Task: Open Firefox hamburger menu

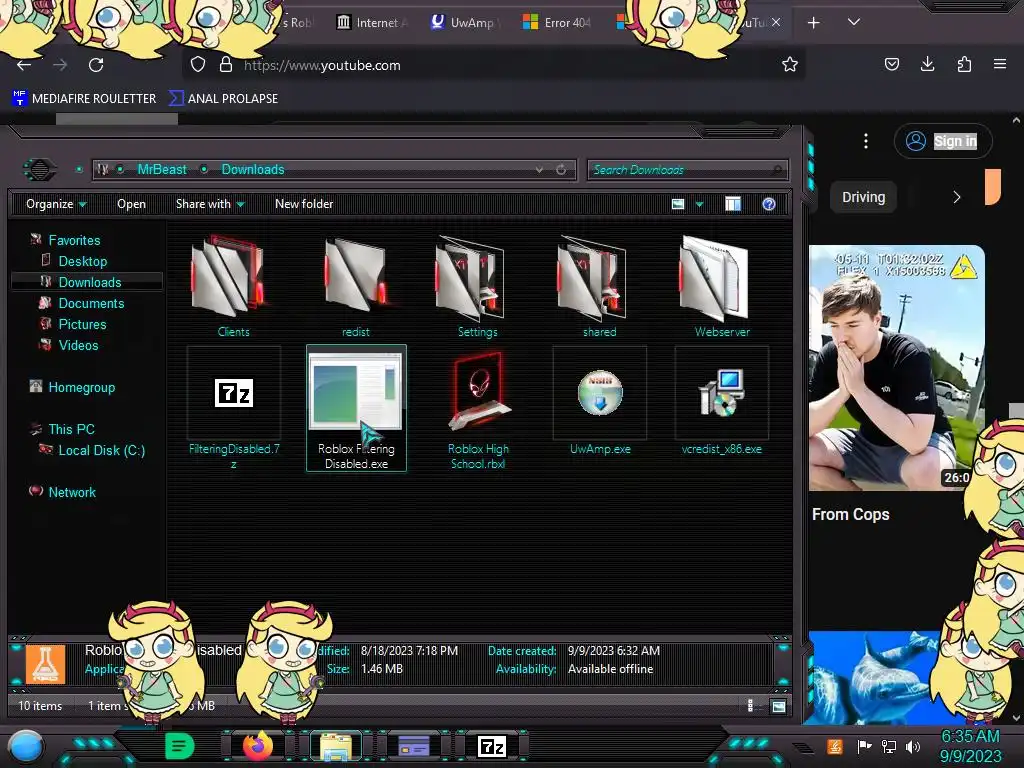Action: pos(1000,64)
